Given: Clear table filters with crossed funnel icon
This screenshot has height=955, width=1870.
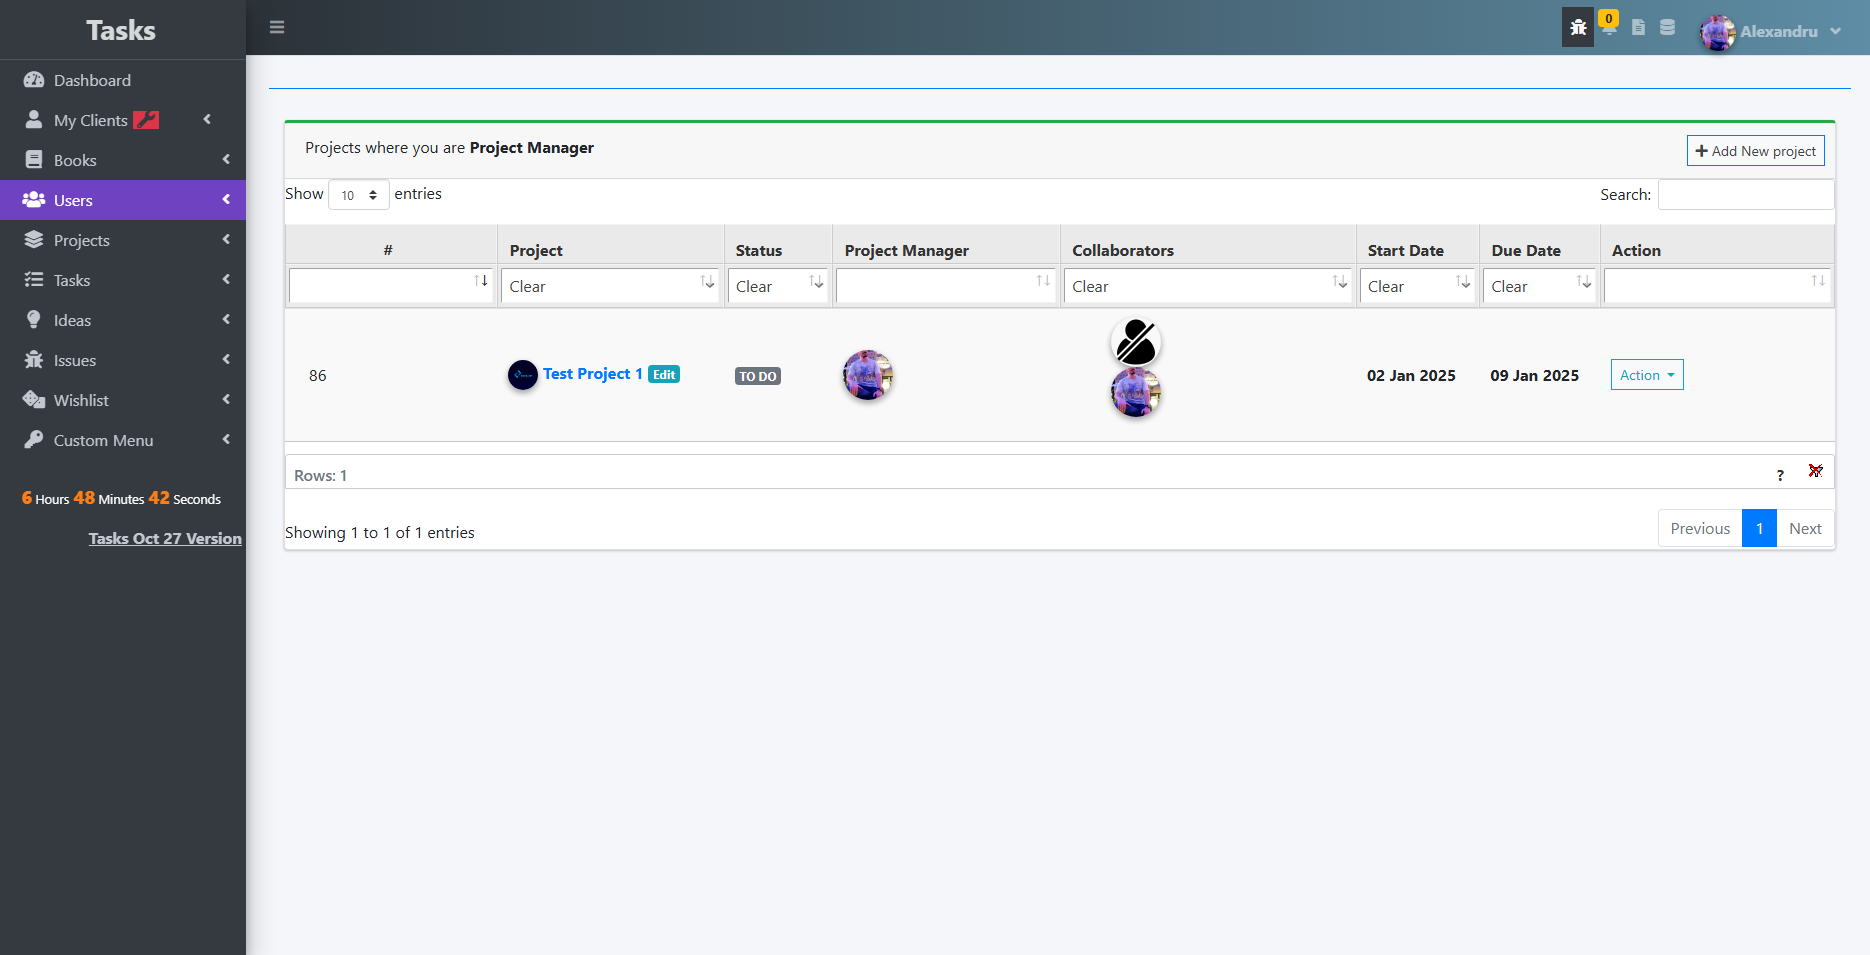Looking at the screenshot, I should [1815, 471].
